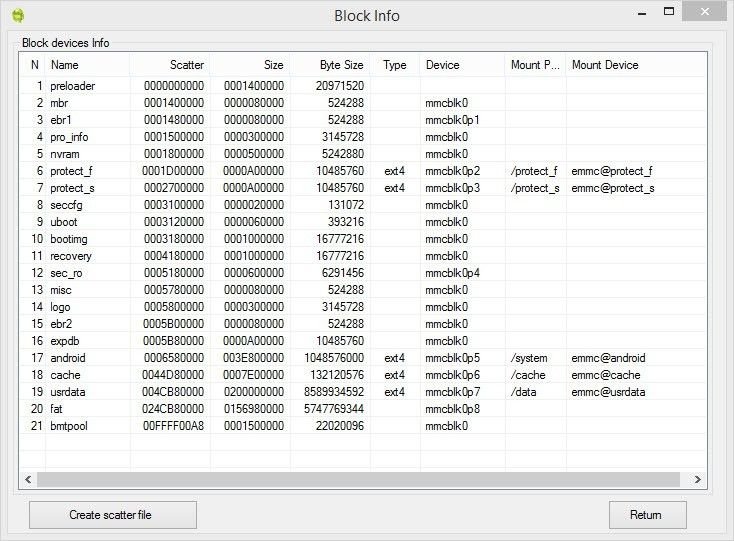Select the usrdata name cell

click(68, 392)
